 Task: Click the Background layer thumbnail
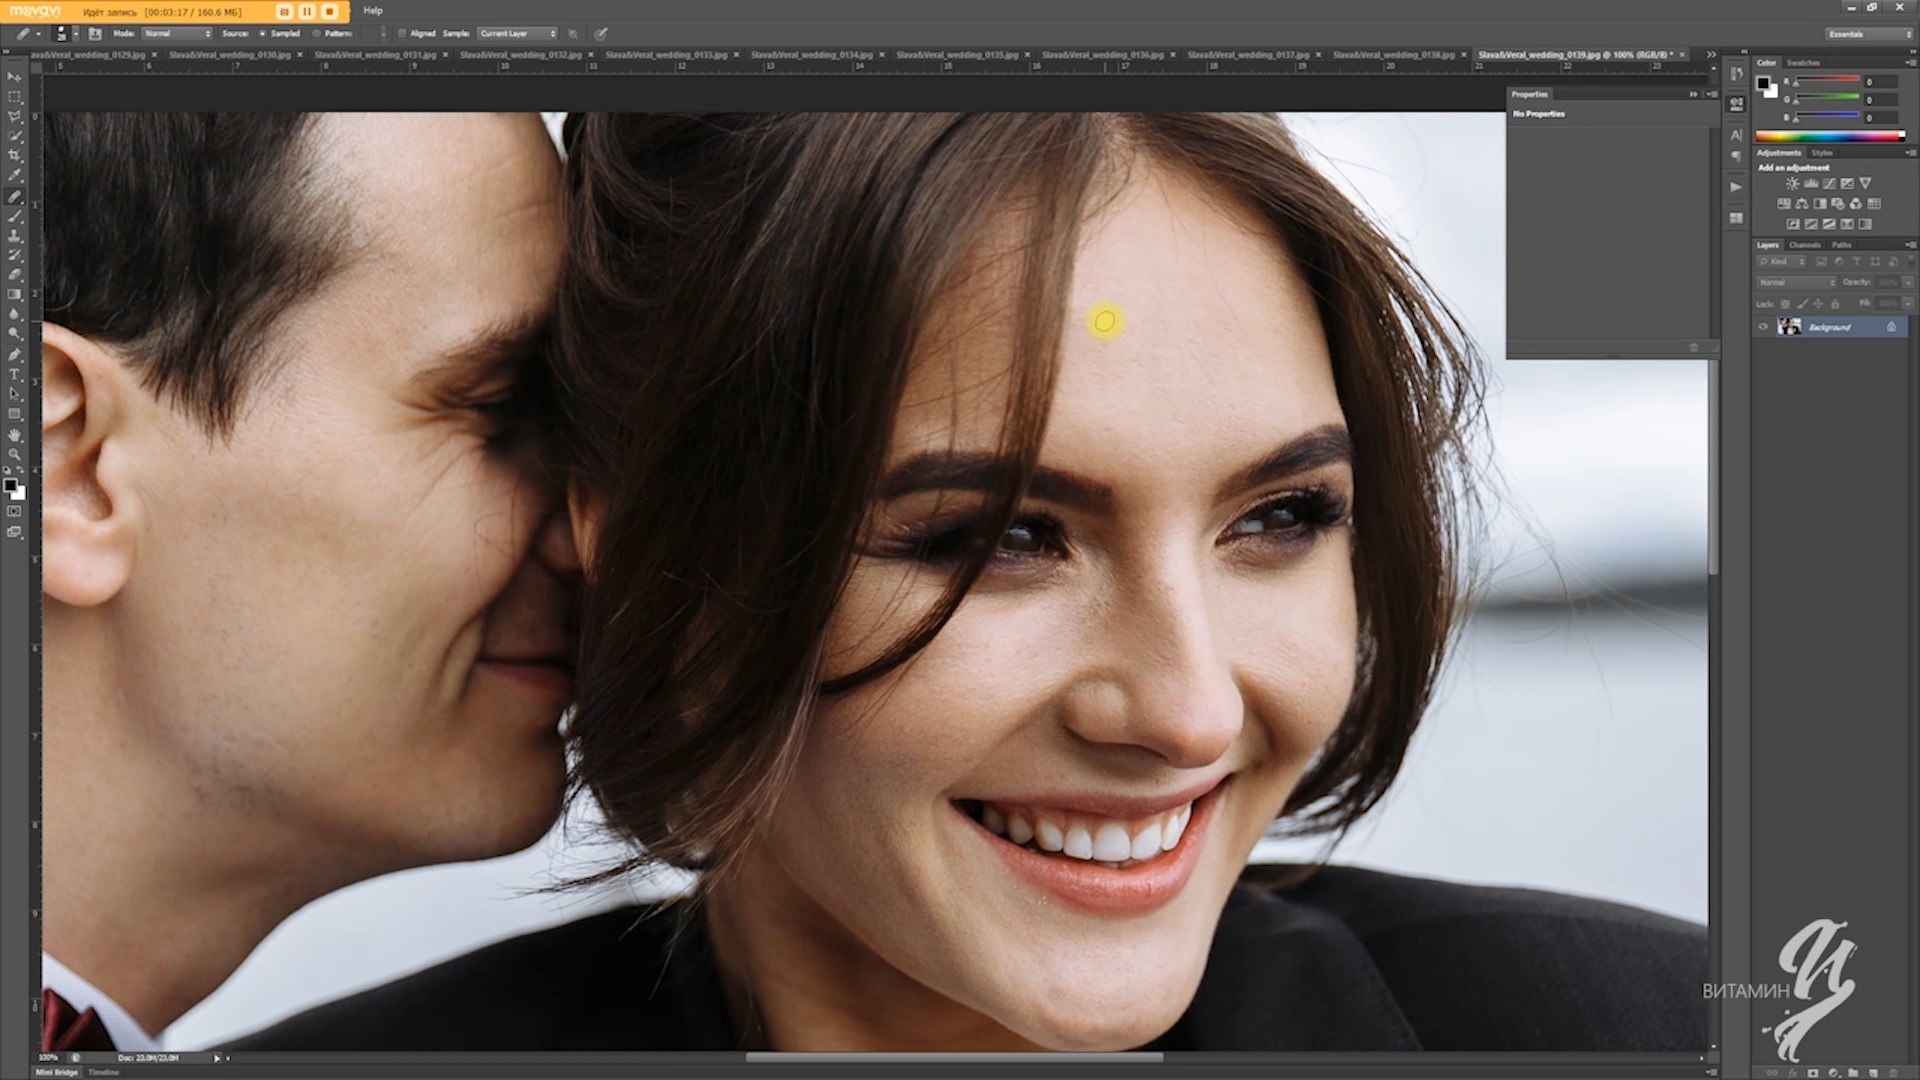click(1789, 327)
